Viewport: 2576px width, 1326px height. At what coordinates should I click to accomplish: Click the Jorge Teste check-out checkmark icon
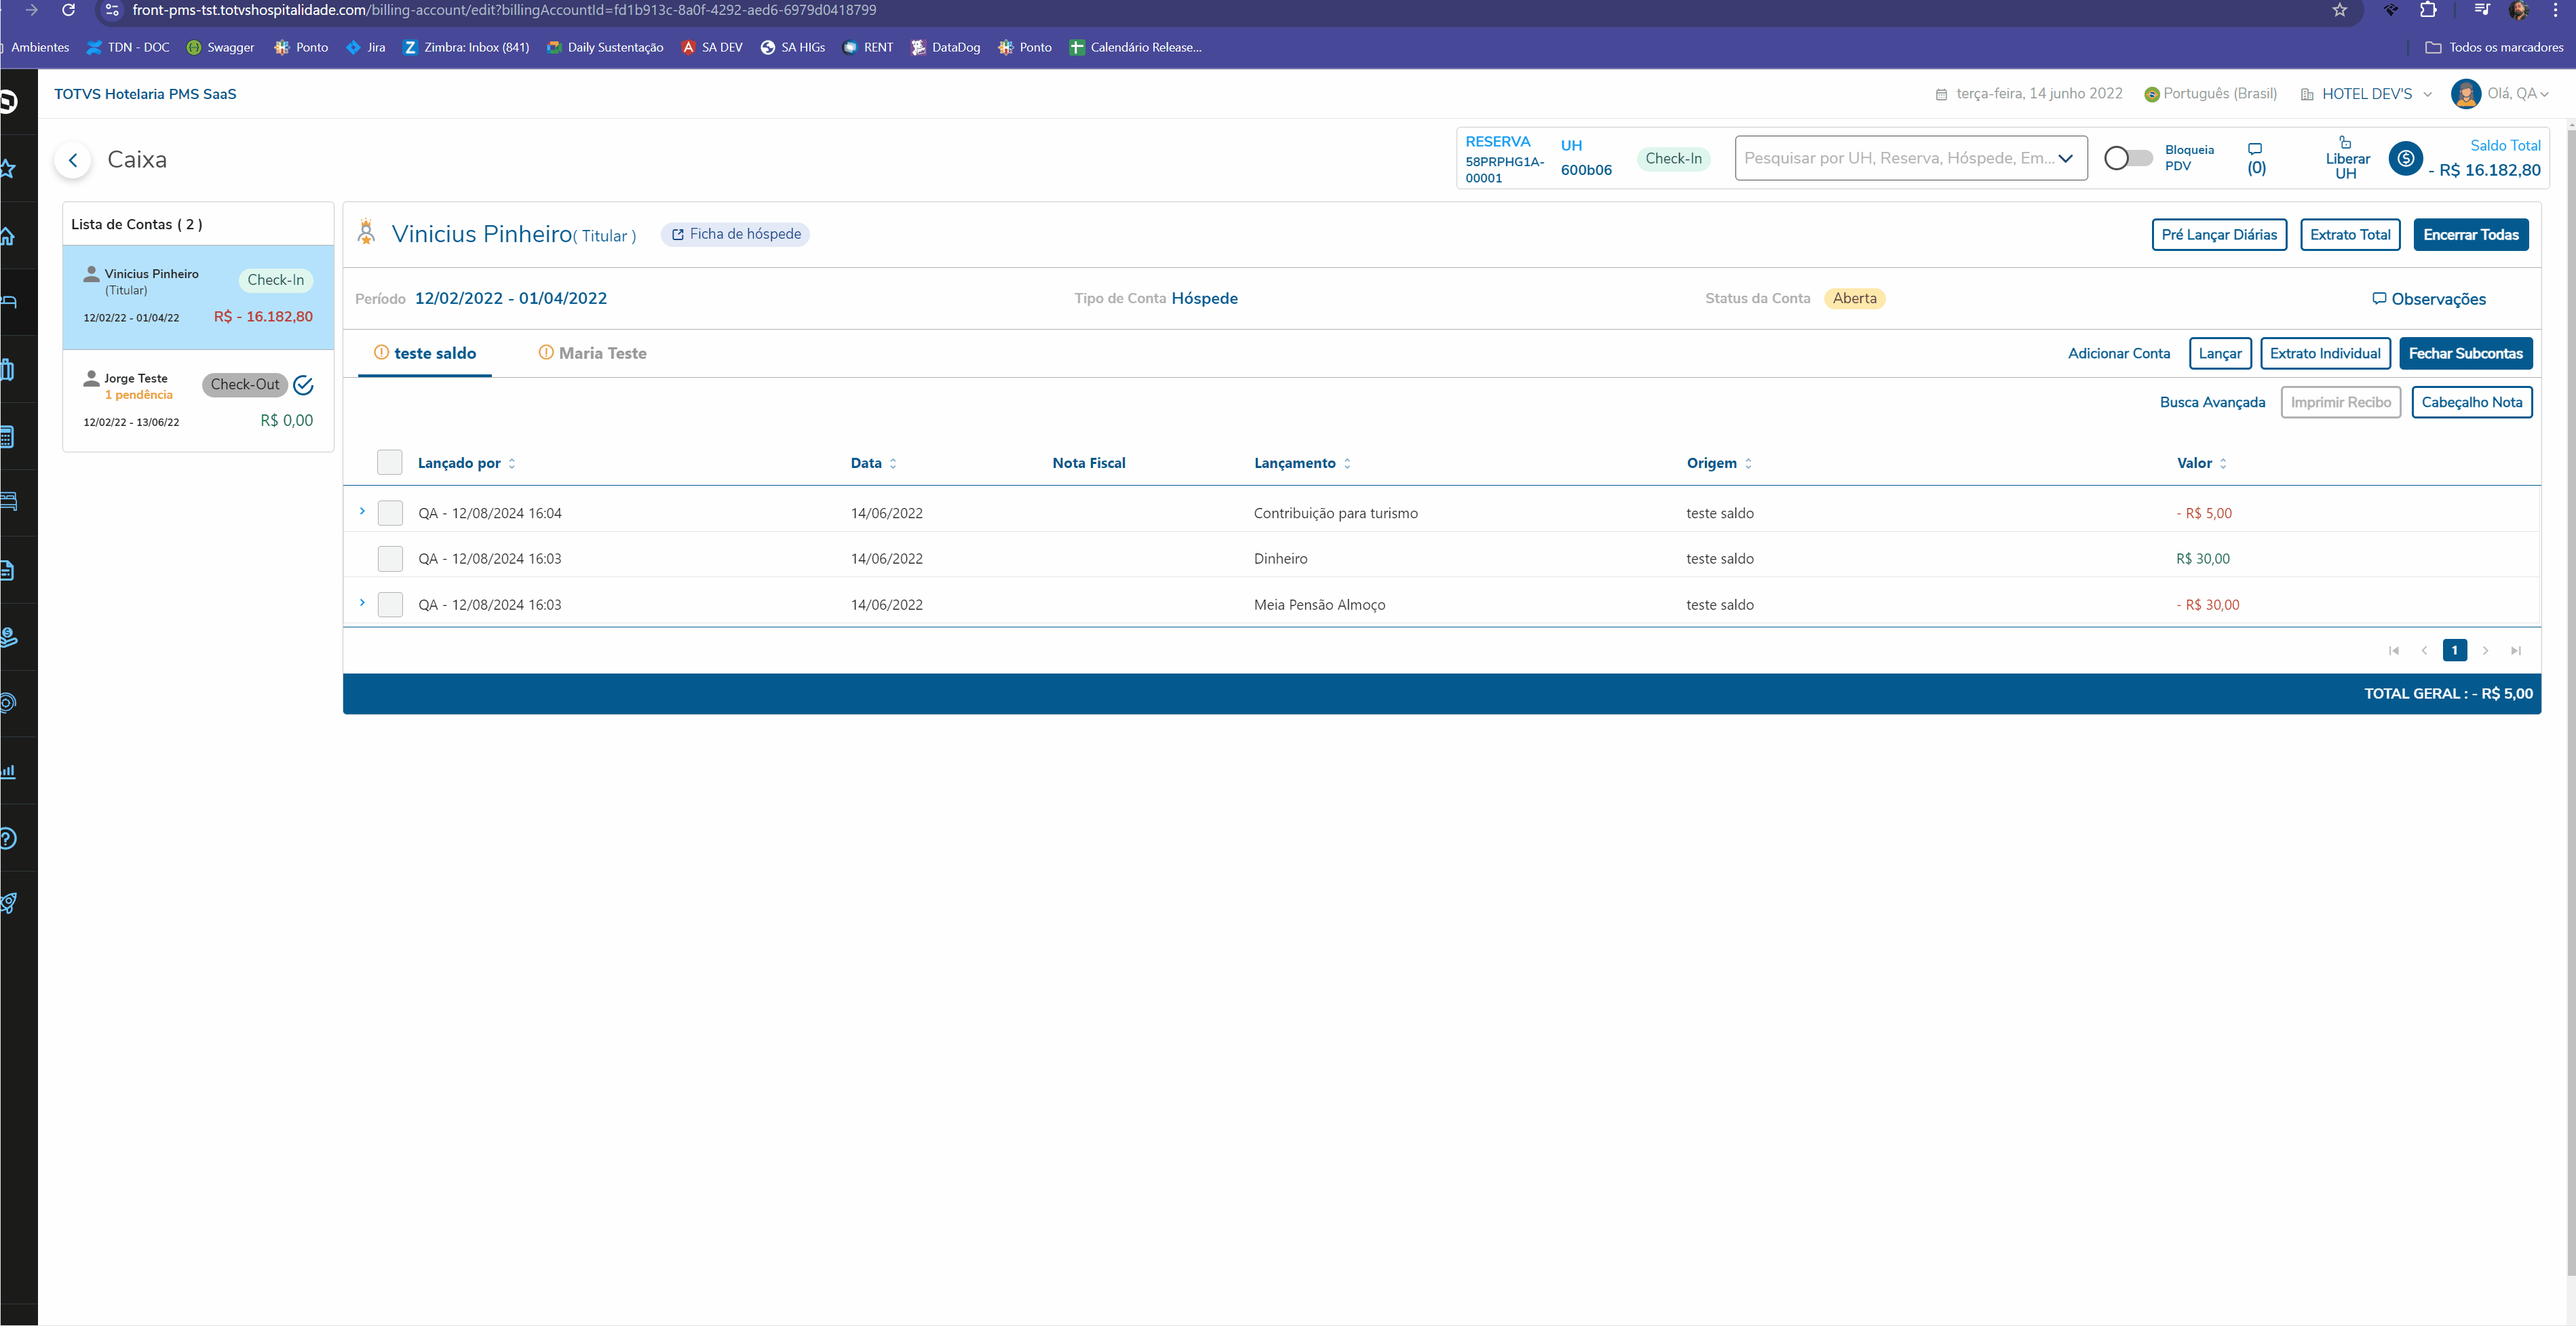point(304,385)
